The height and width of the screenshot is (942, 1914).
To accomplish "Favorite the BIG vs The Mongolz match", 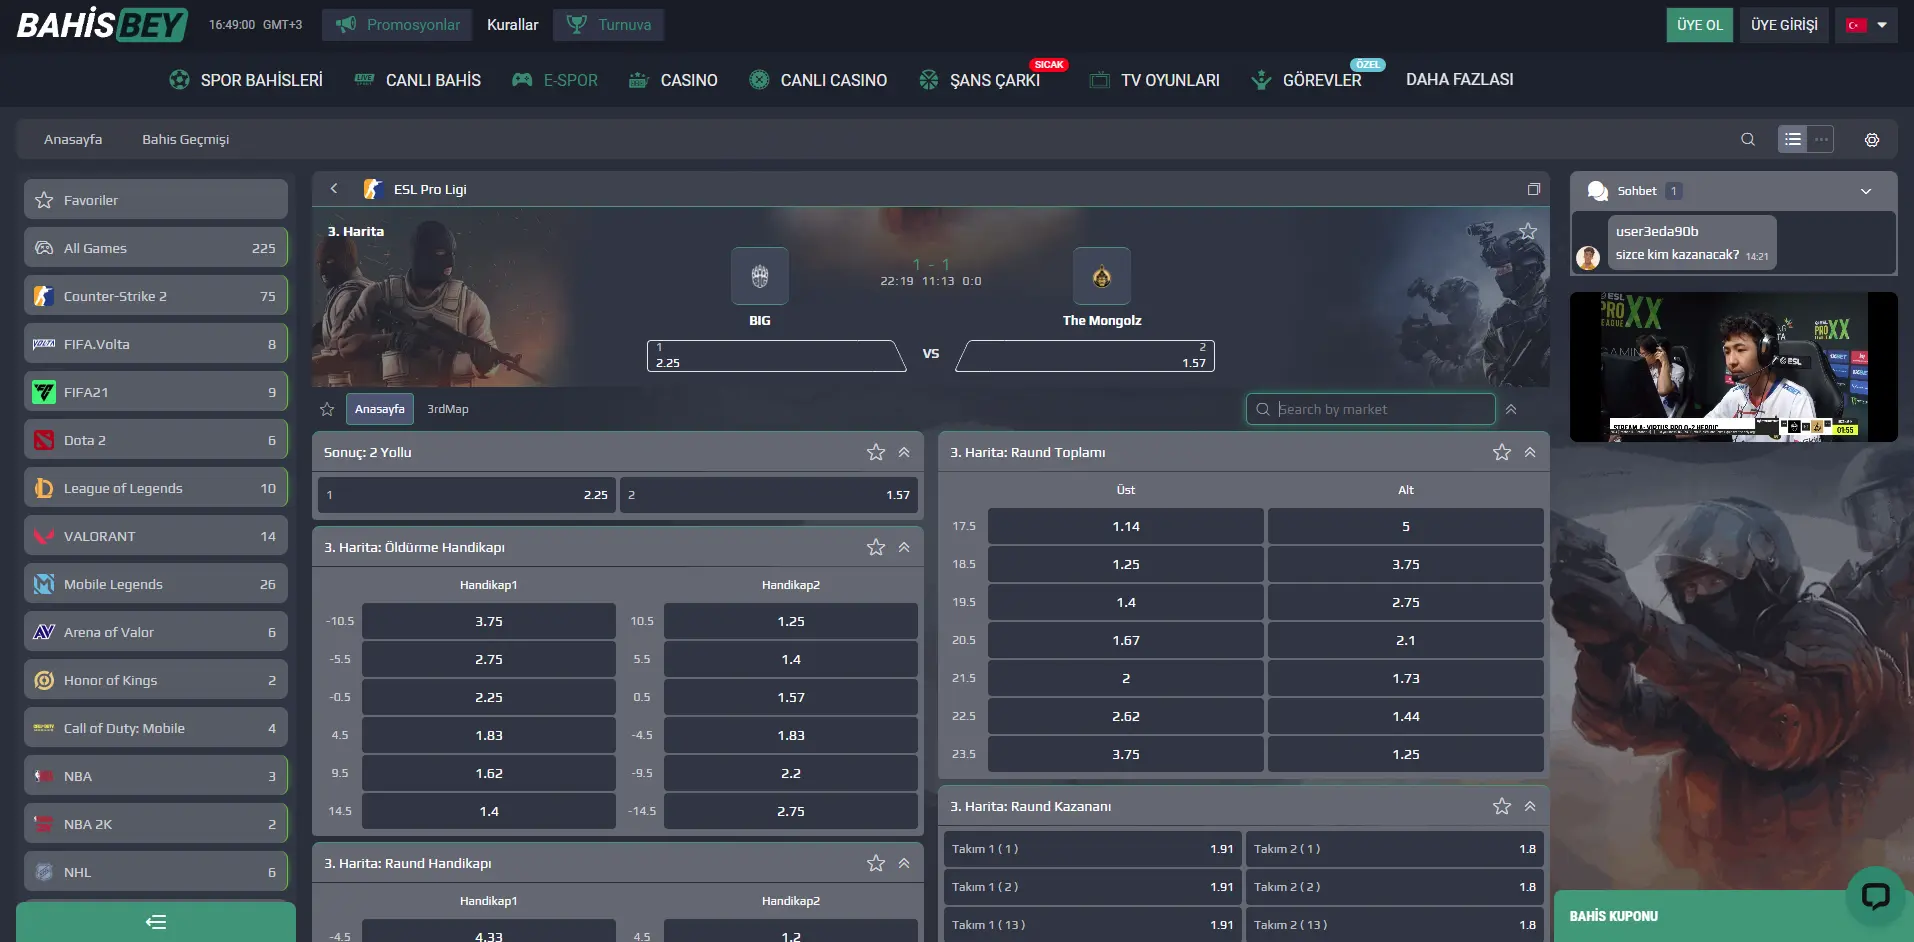I will 1528,232.
